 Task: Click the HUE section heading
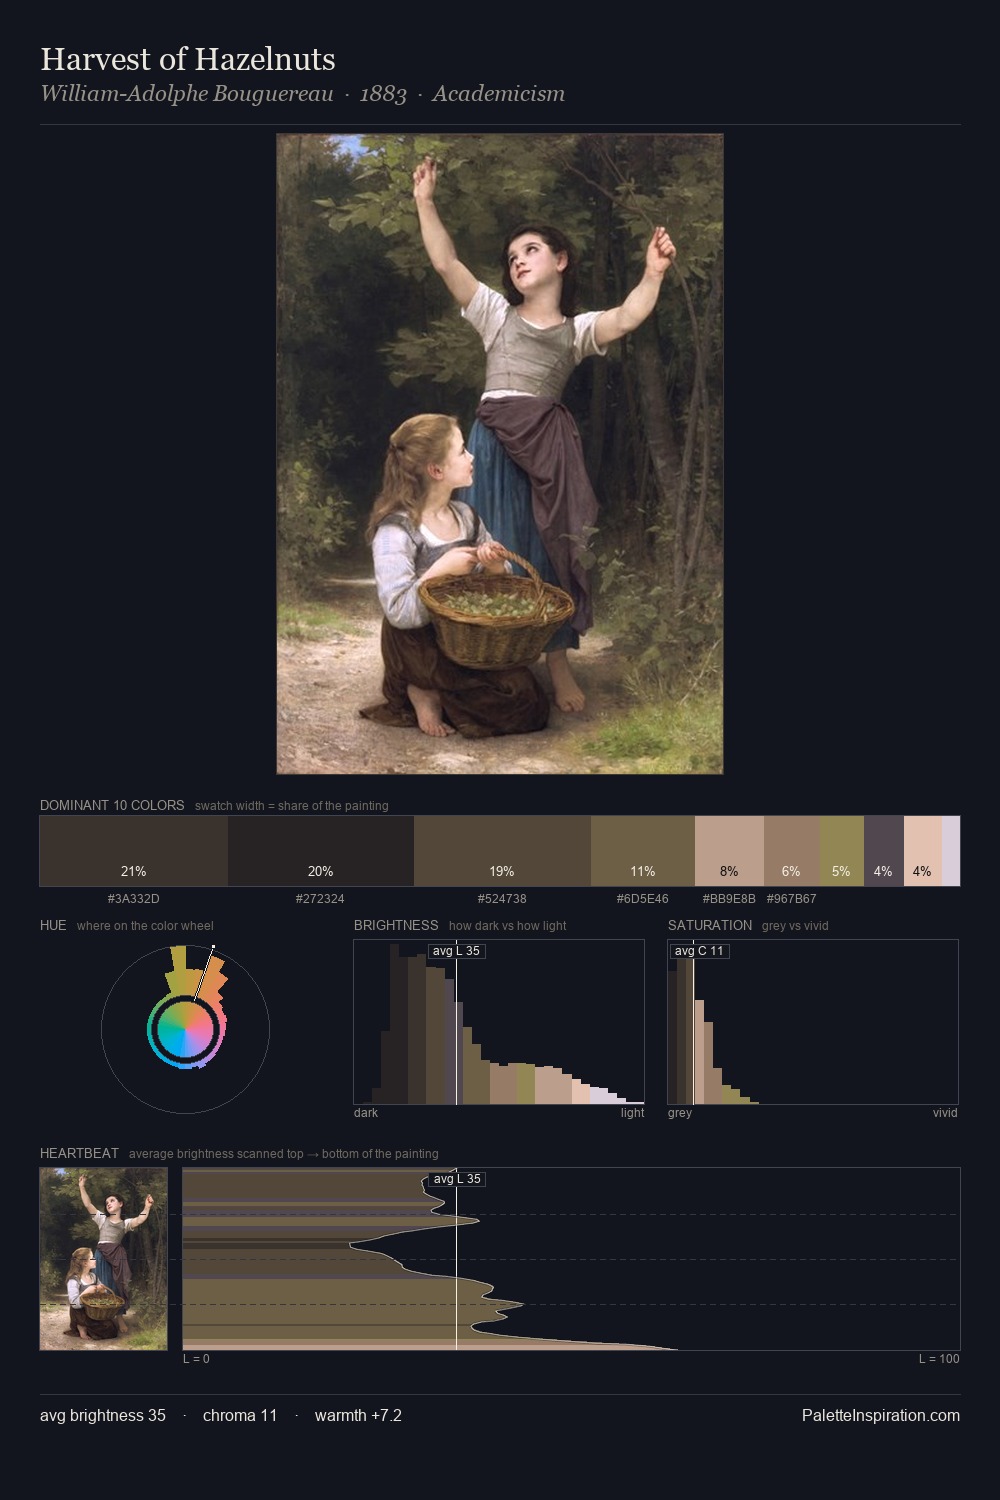53,925
